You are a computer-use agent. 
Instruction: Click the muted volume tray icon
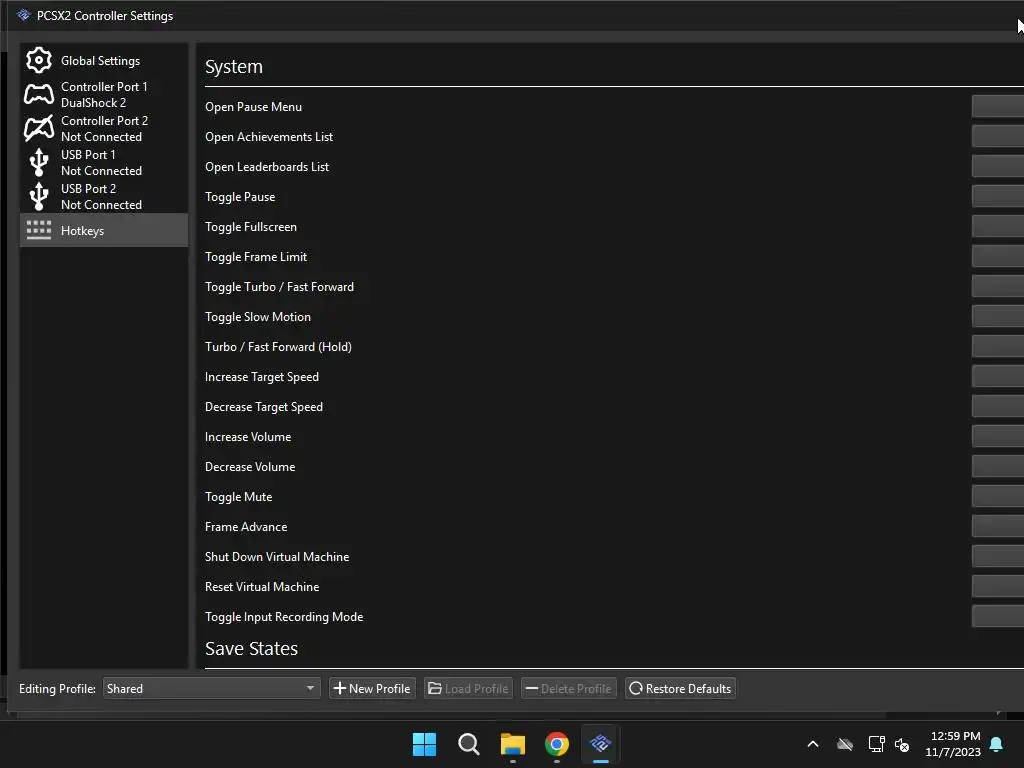(x=903, y=744)
